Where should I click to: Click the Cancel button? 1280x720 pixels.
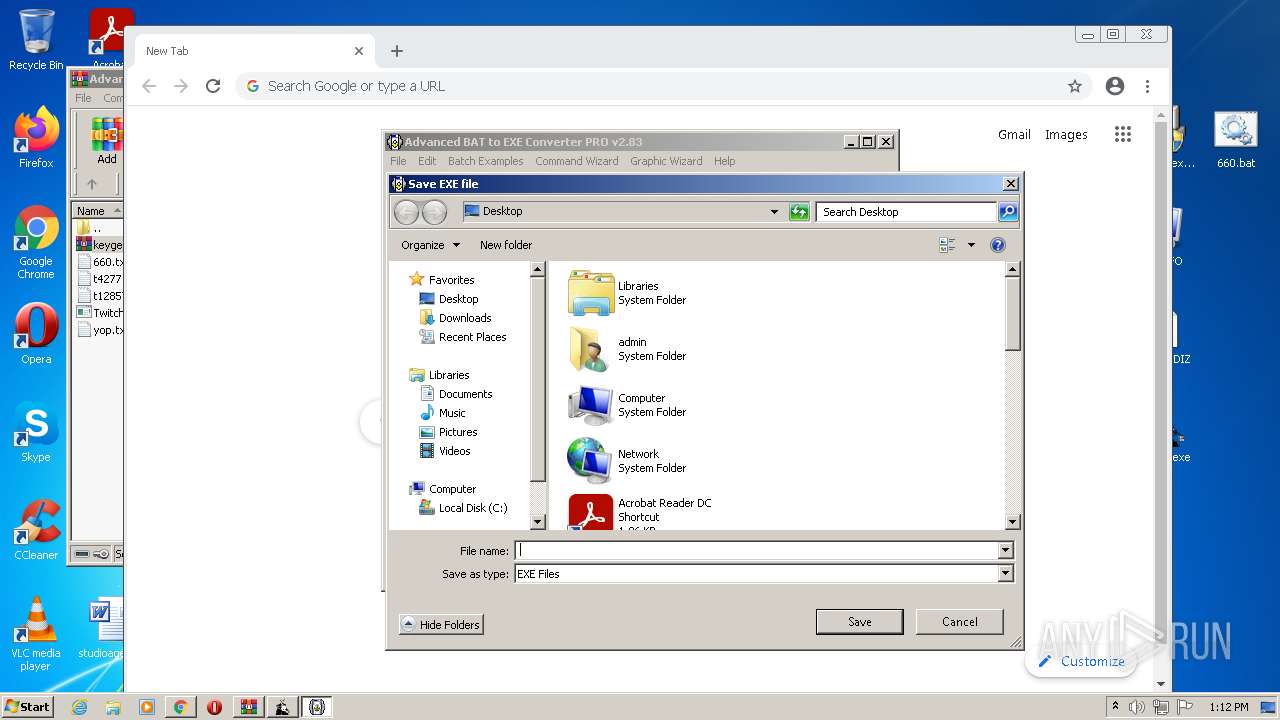pyautogui.click(x=960, y=622)
